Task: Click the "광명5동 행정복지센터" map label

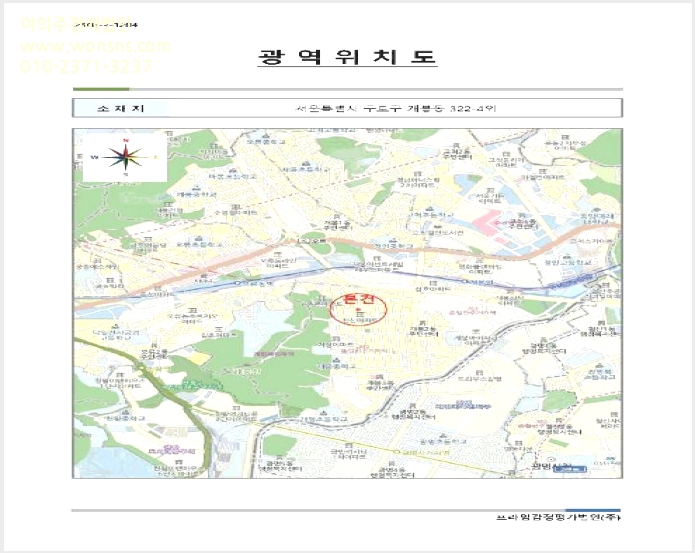Action: pyautogui.click(x=280, y=465)
